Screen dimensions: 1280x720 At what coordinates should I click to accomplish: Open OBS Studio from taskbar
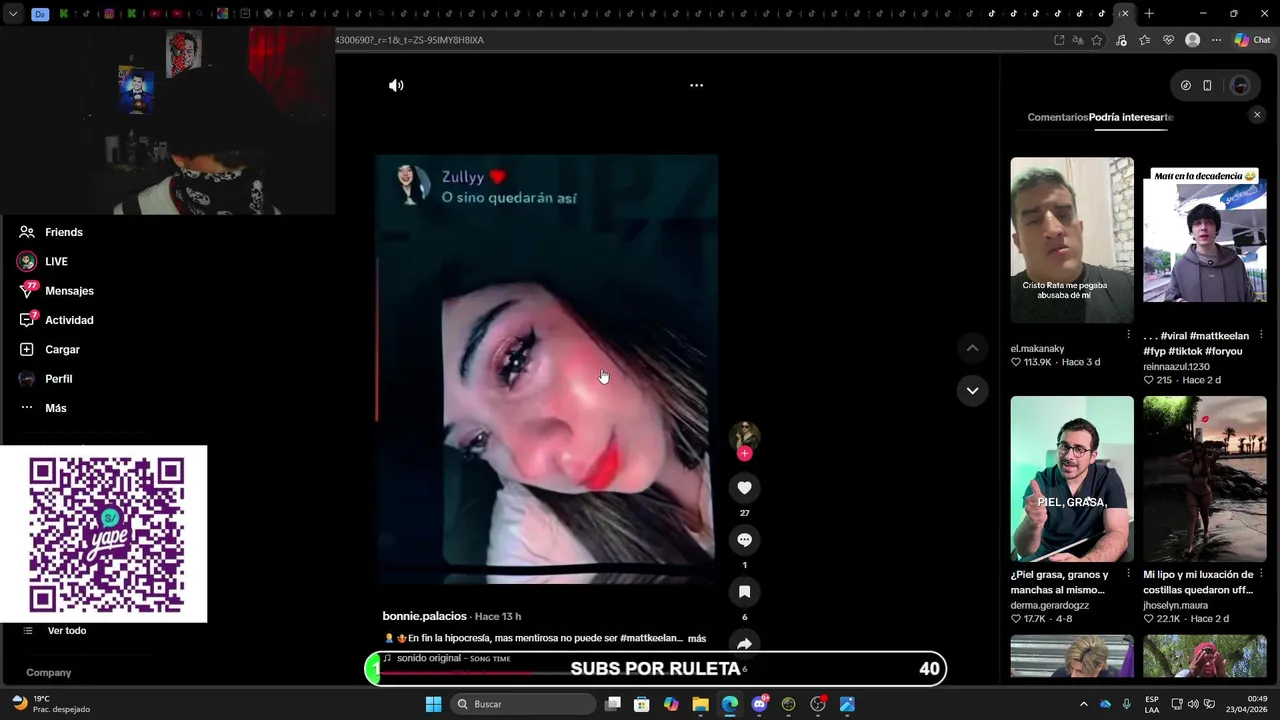pos(818,704)
